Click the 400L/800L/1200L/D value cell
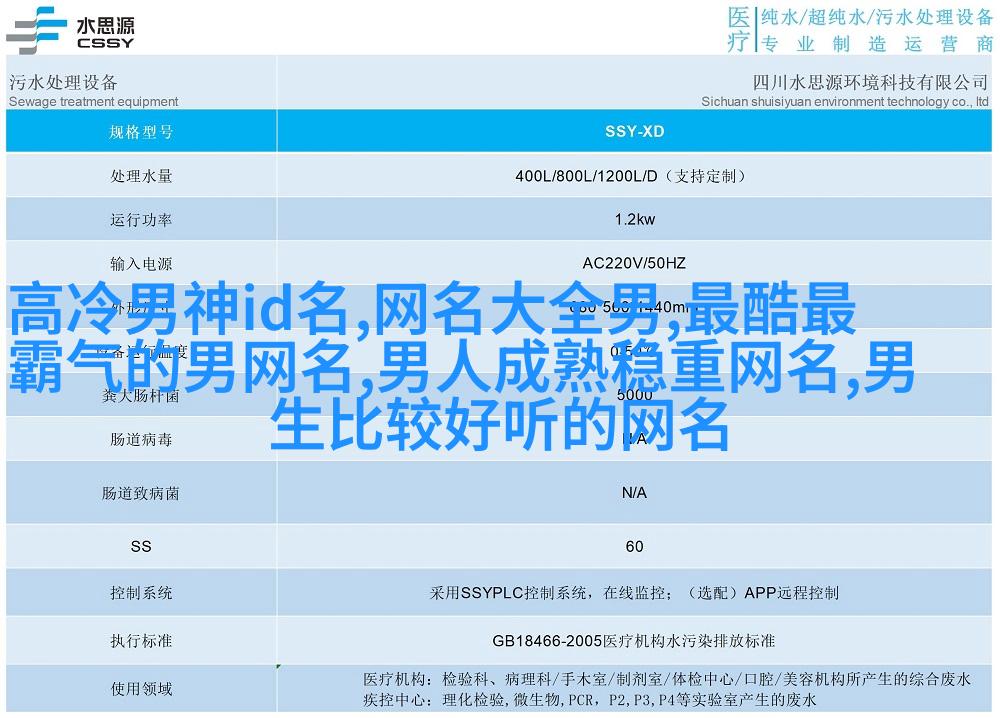Viewport: 1000px width, 718px height. (x=635, y=176)
